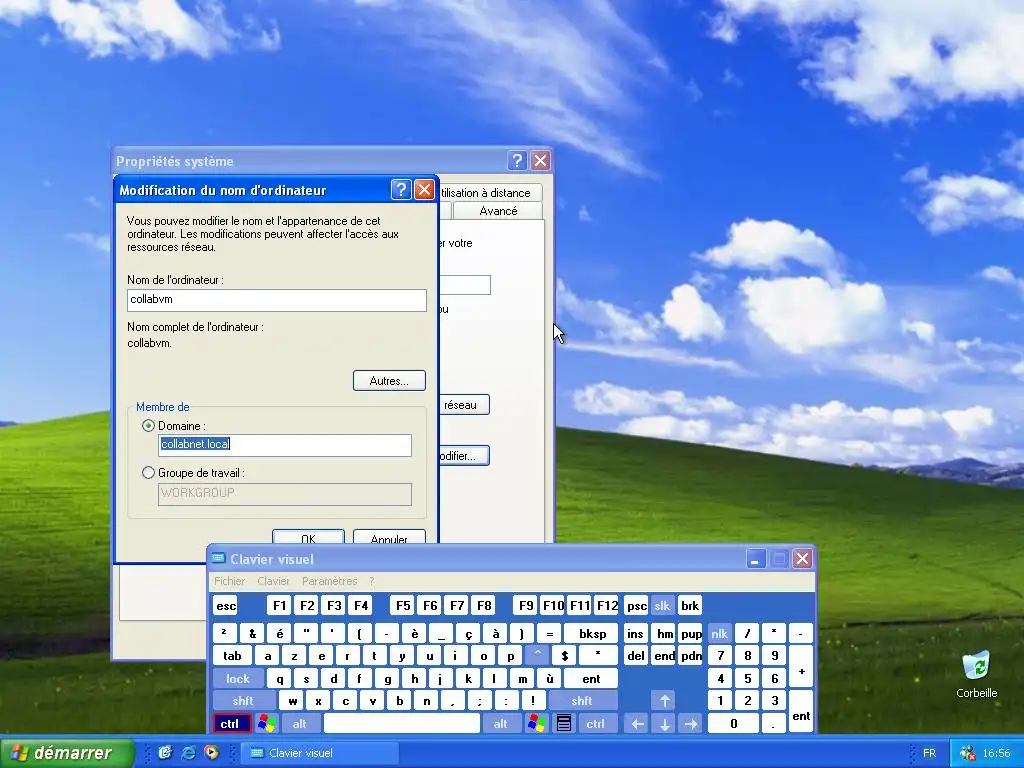Click the Nom de l'ordinateur field
Image resolution: width=1024 pixels, height=768 pixels.
[277, 300]
